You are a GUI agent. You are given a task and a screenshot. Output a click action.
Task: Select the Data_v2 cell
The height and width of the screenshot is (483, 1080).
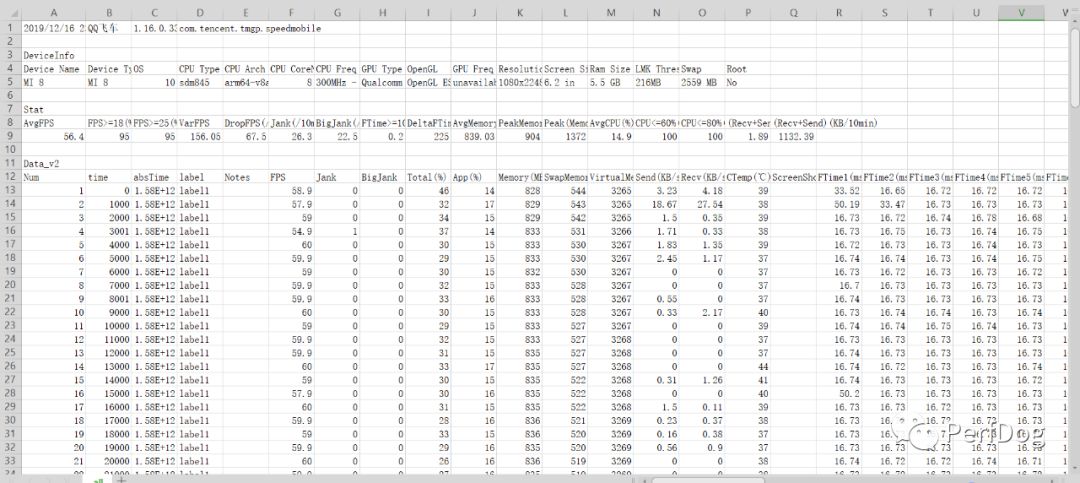54,163
